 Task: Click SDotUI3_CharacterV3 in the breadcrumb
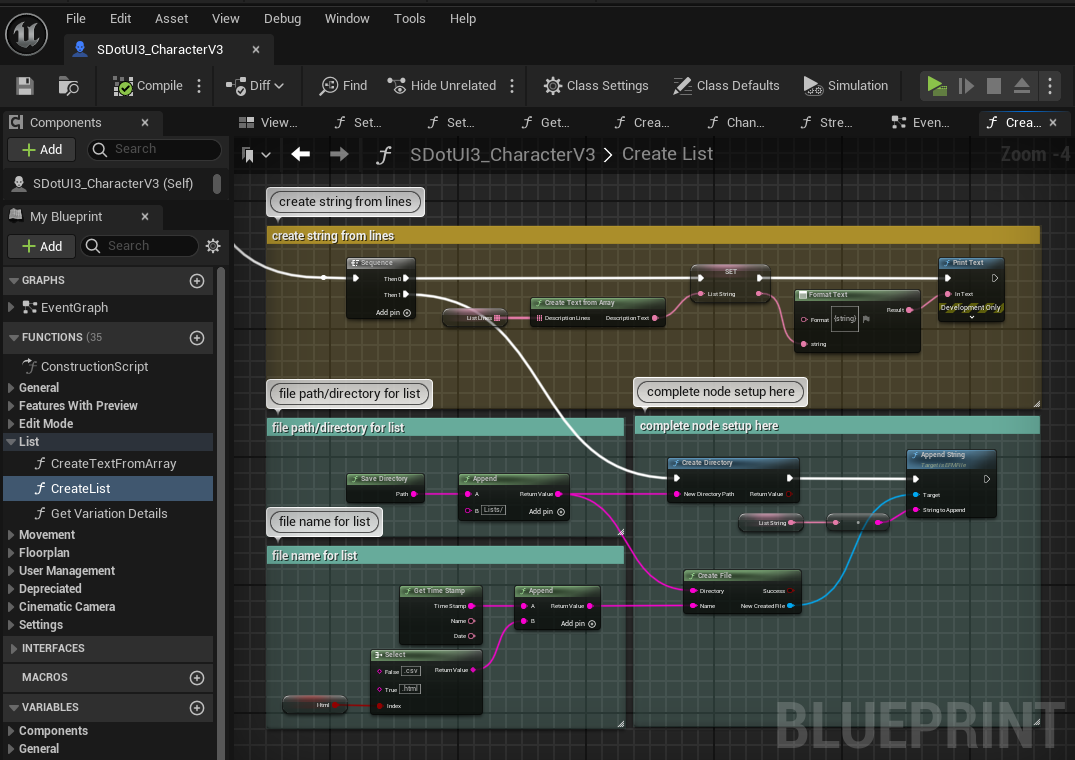[503, 155]
